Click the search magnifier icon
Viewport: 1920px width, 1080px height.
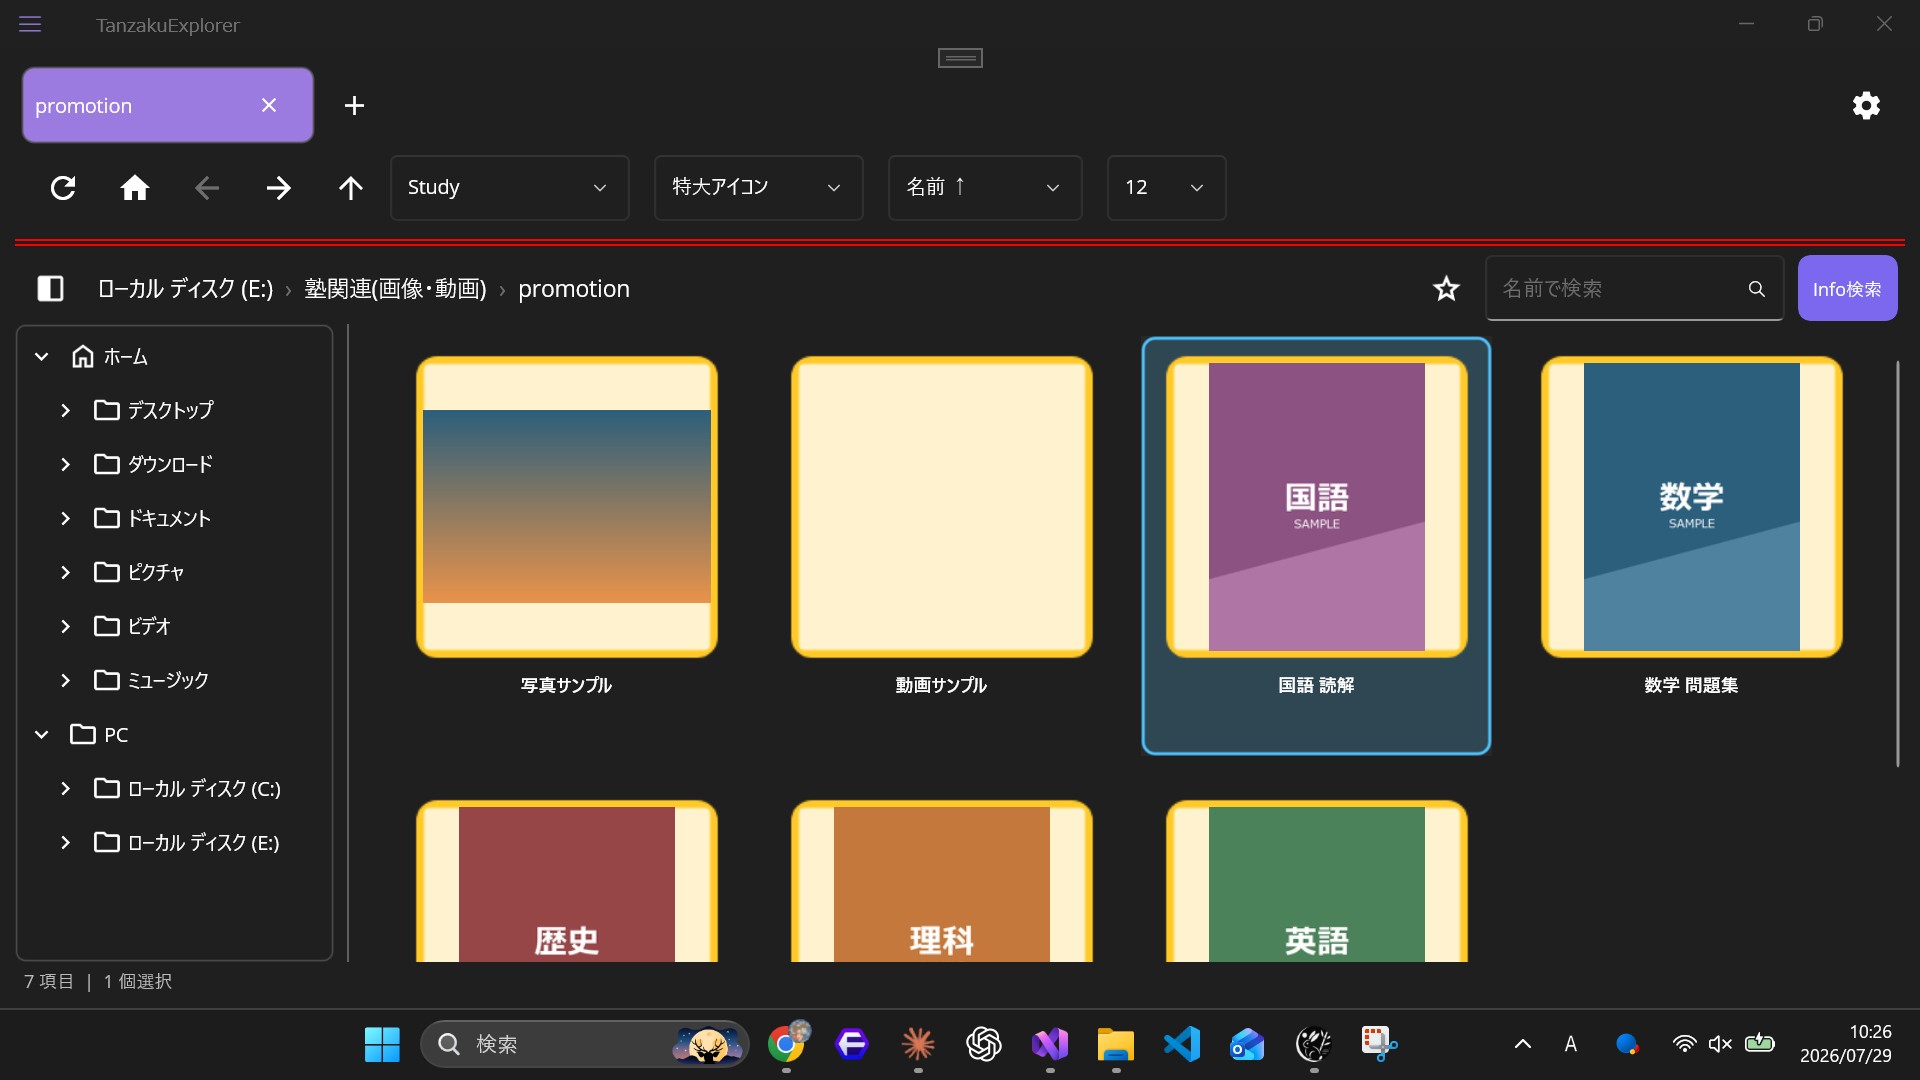pyautogui.click(x=1756, y=288)
